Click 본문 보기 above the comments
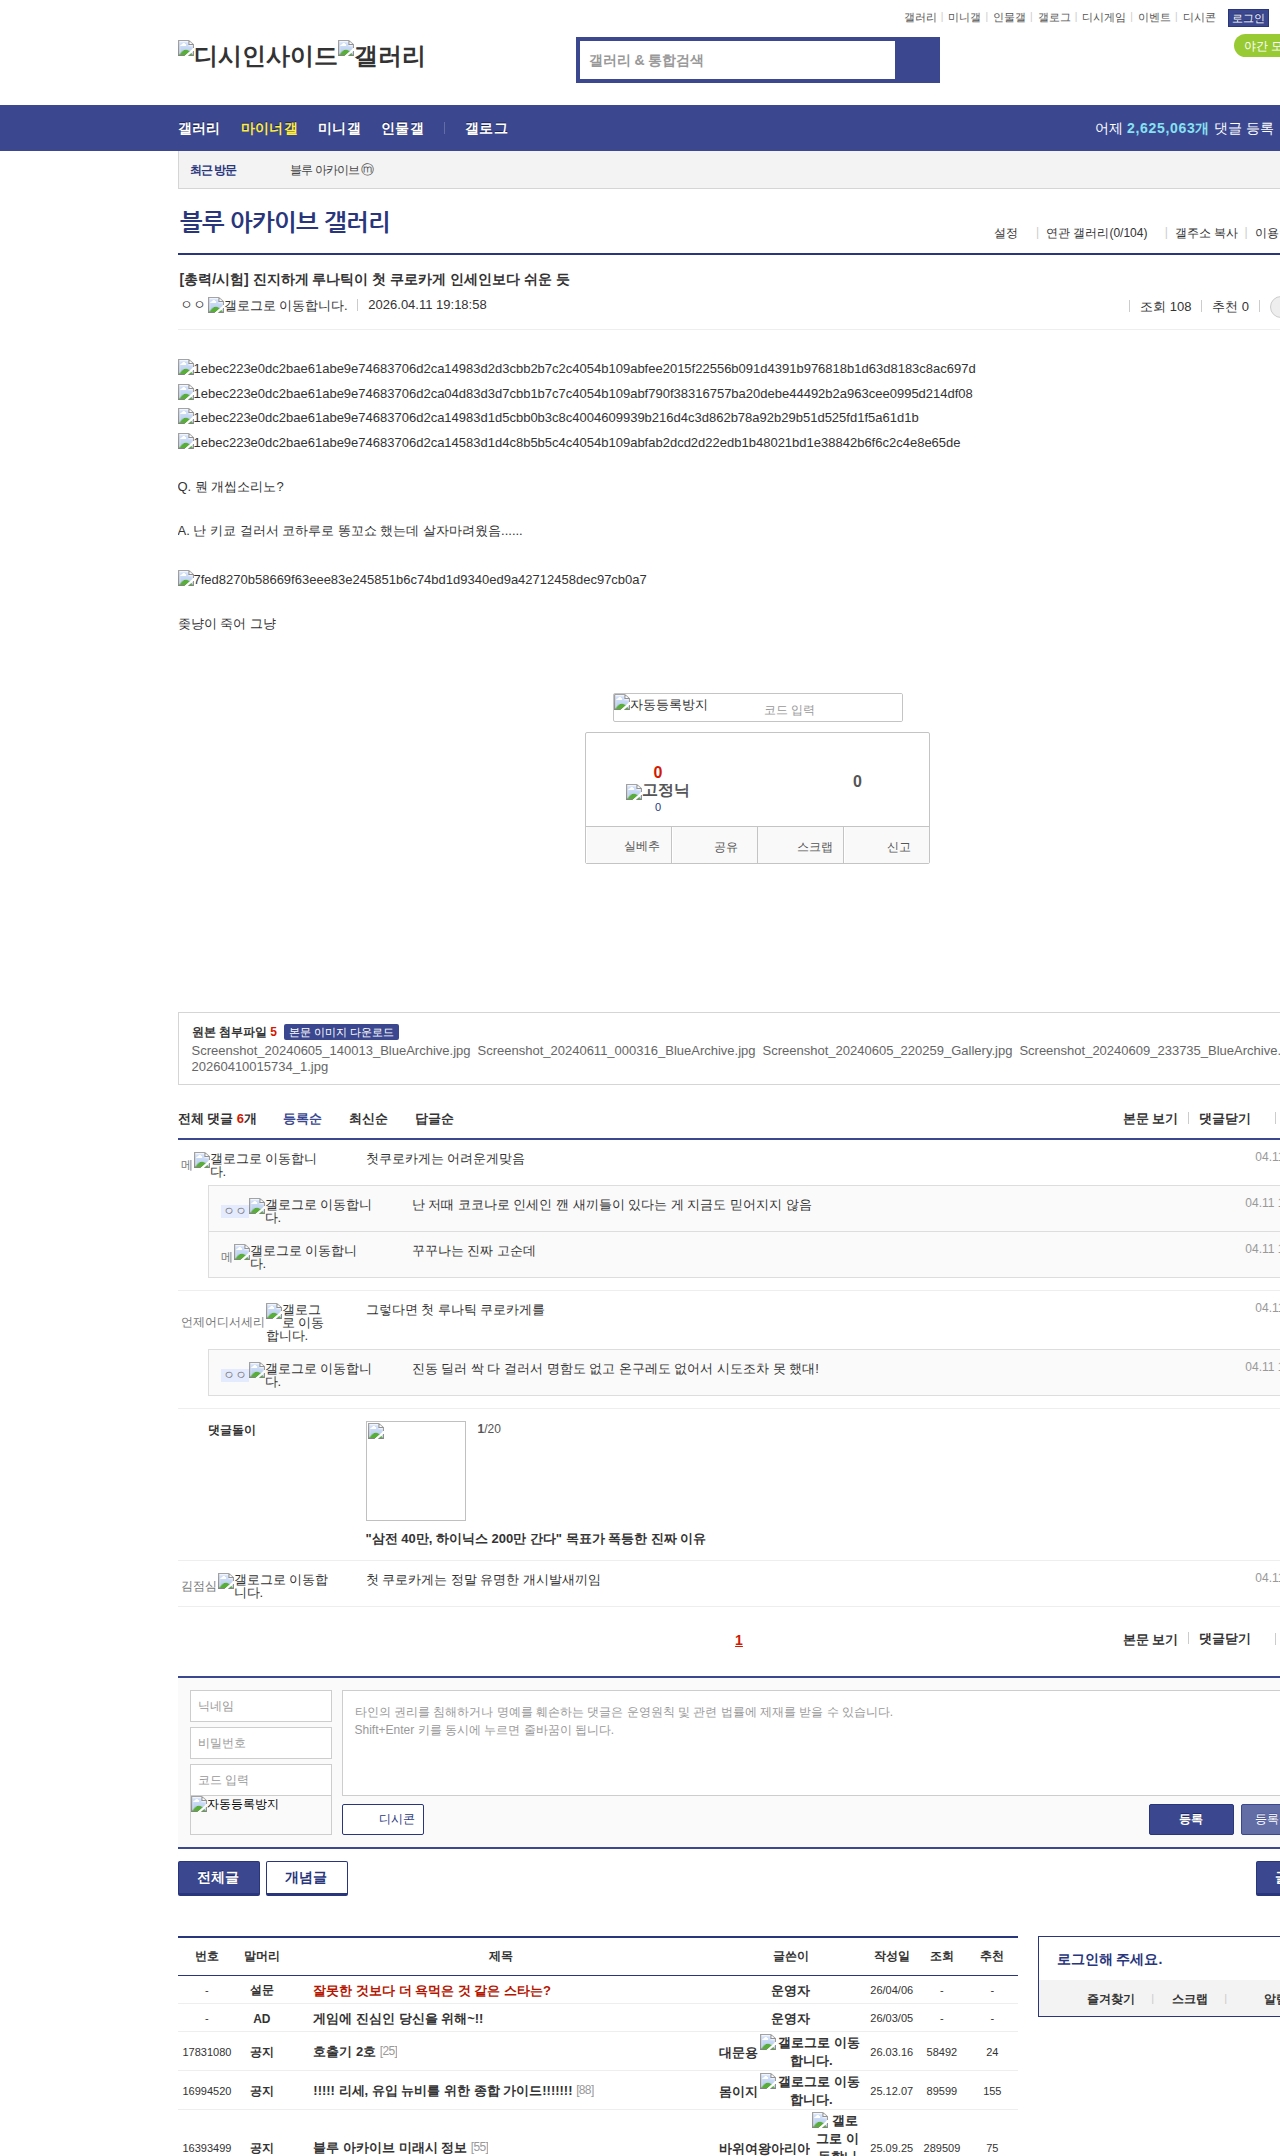The height and width of the screenshot is (2156, 1280). tap(1150, 1119)
